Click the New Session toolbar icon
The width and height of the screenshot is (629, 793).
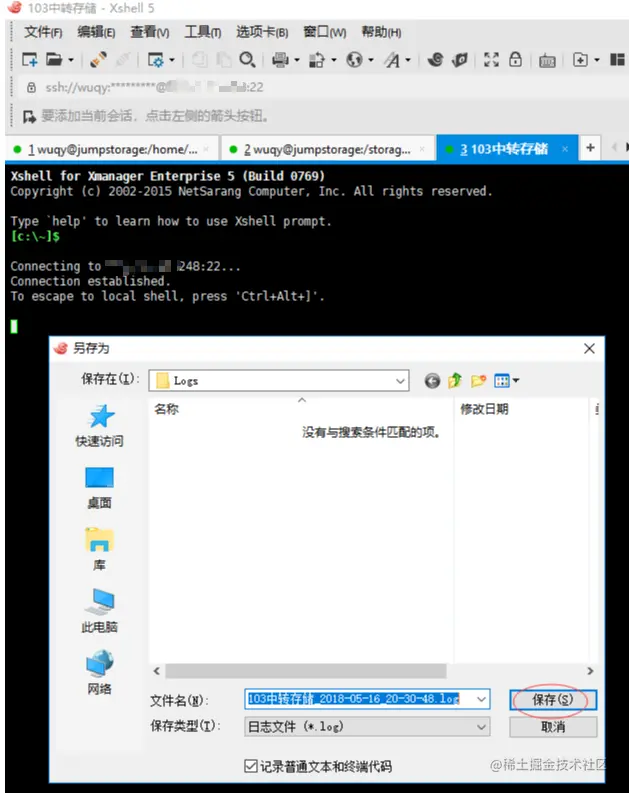30,60
